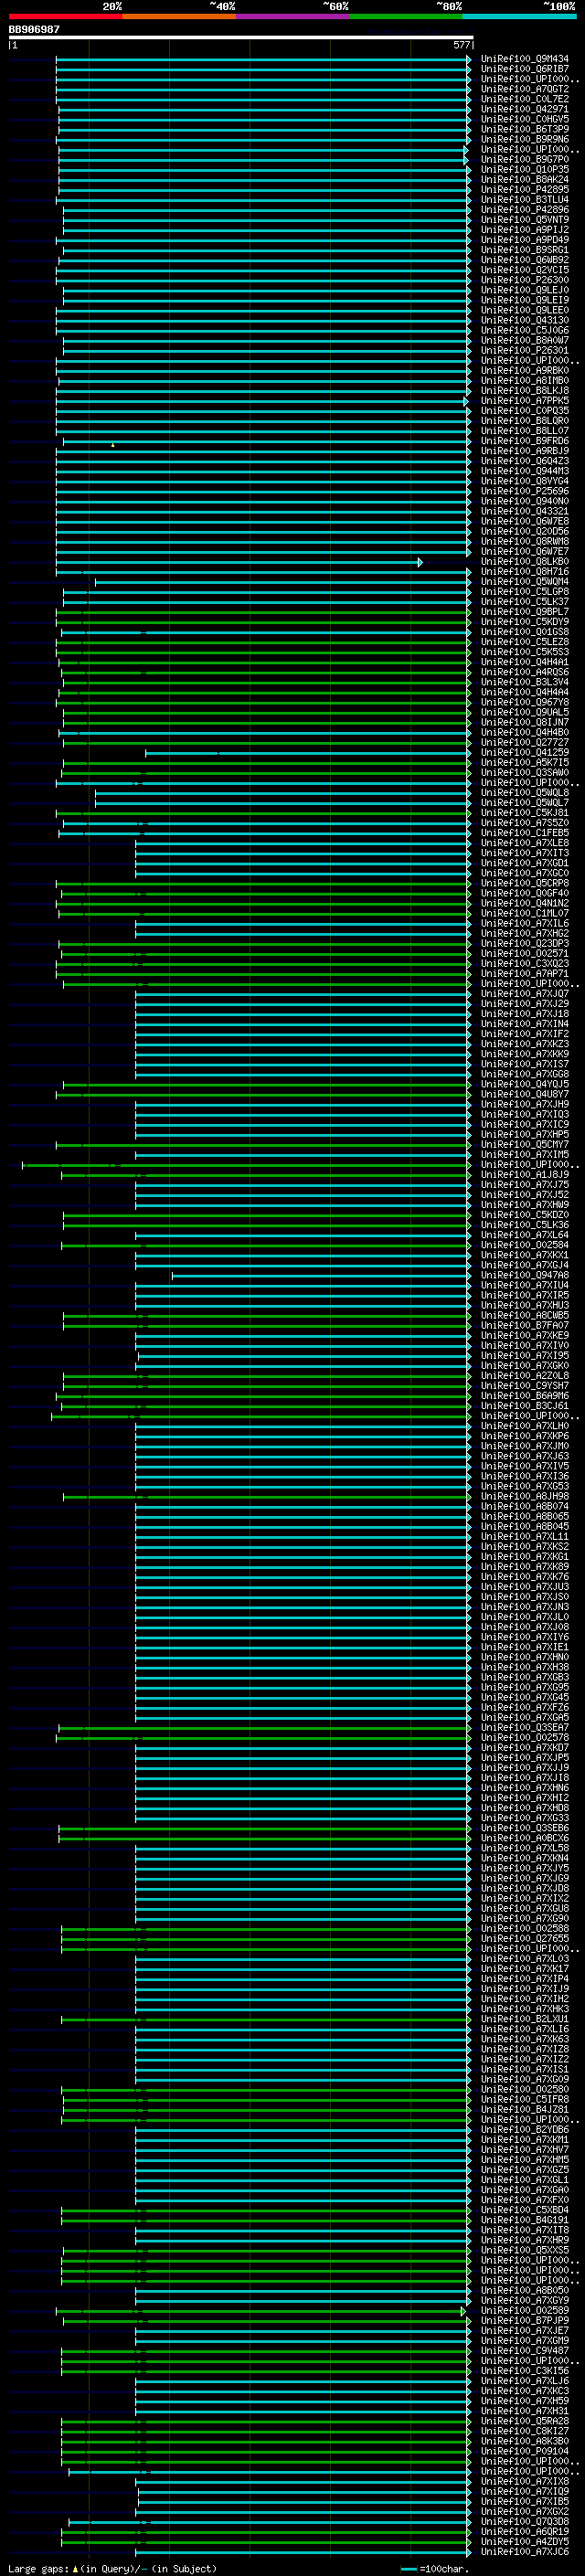Click the white query sequence ruler bar
Screen dimensions: 585x2576
pyautogui.click(x=241, y=37)
